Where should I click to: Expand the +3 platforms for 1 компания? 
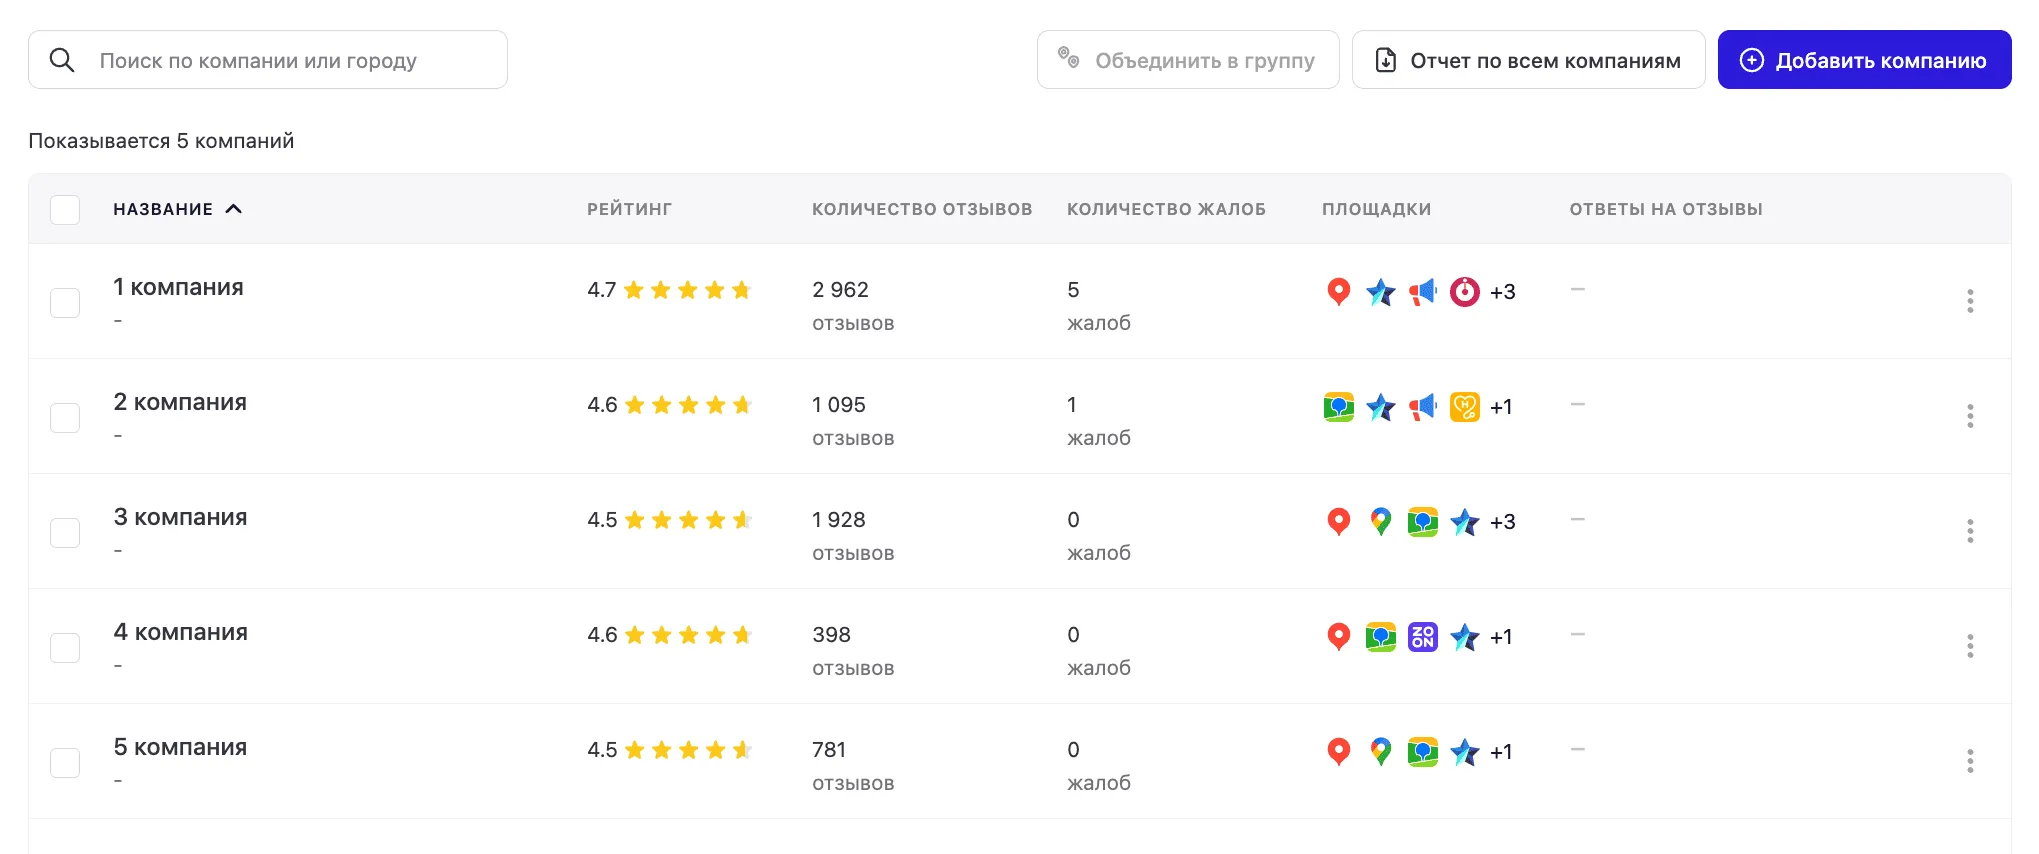point(1502,292)
